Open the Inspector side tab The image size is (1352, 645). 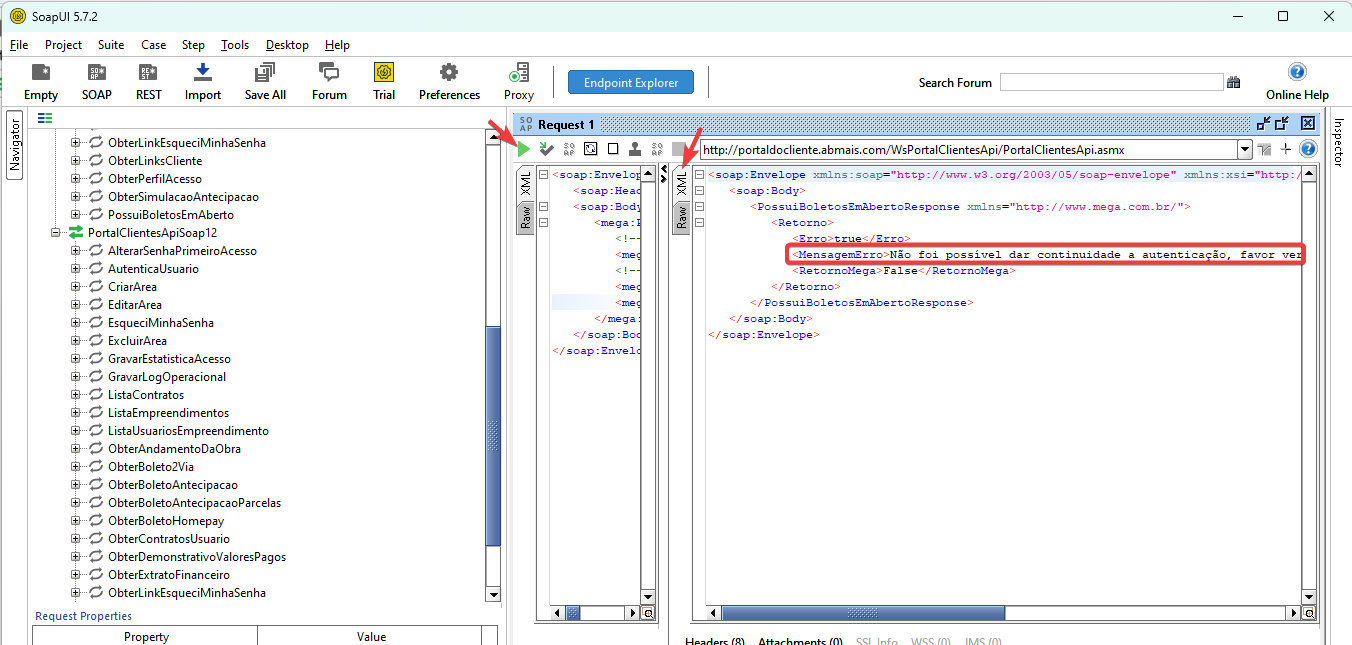[x=1338, y=142]
